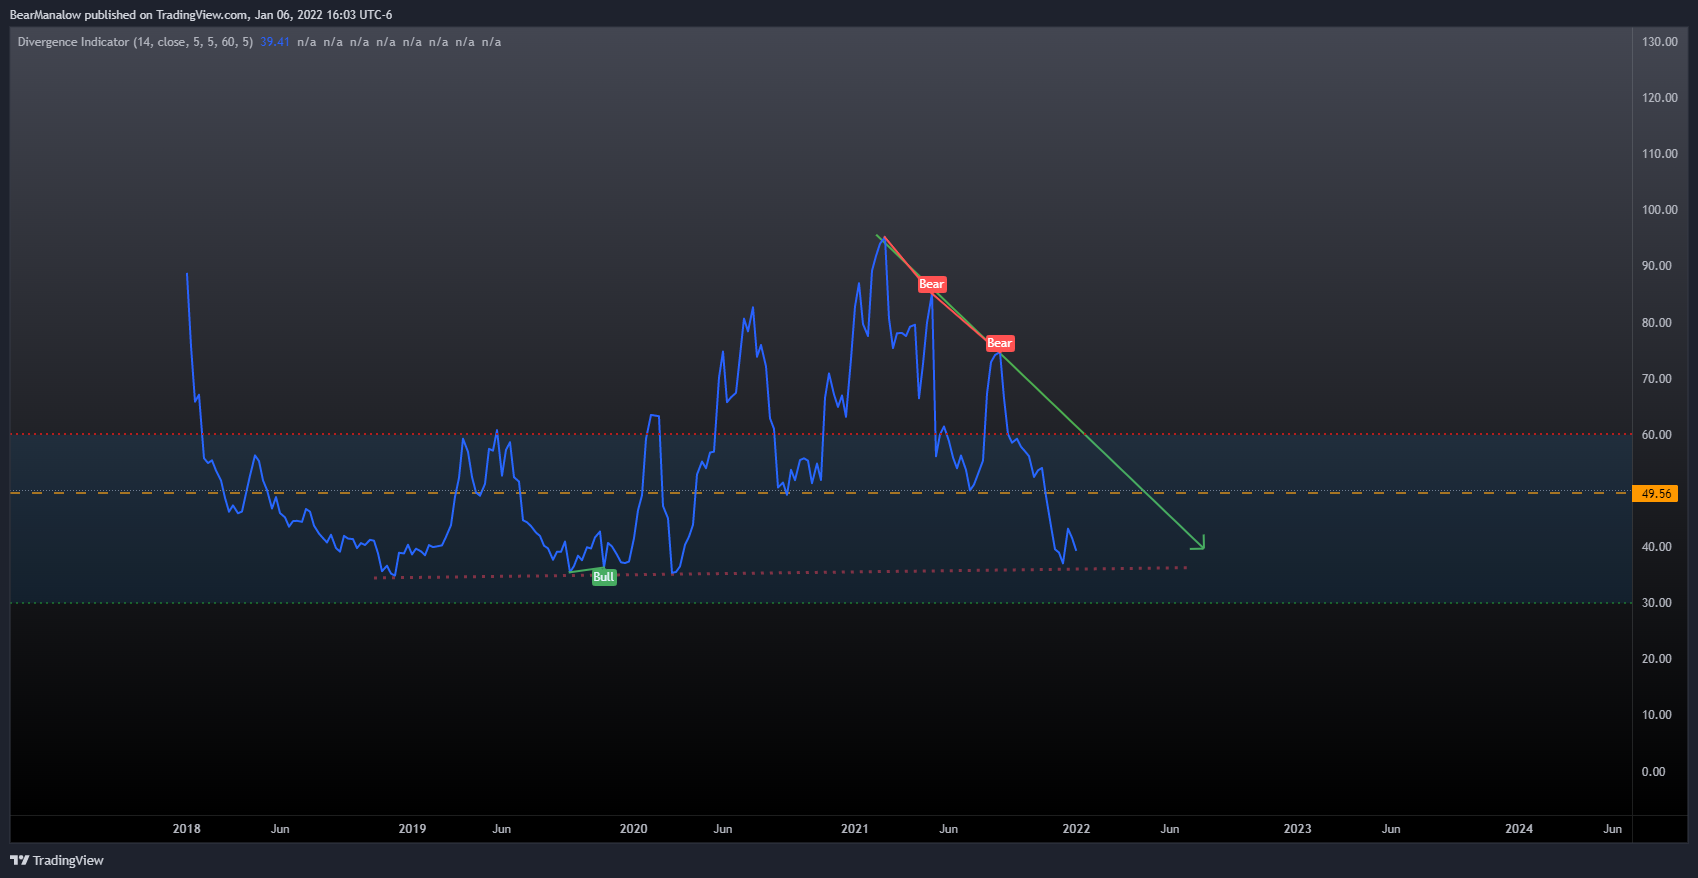Viewport: 1698px width, 878px height.
Task: Click the BearManalow publisher header text
Action: click(x=201, y=15)
